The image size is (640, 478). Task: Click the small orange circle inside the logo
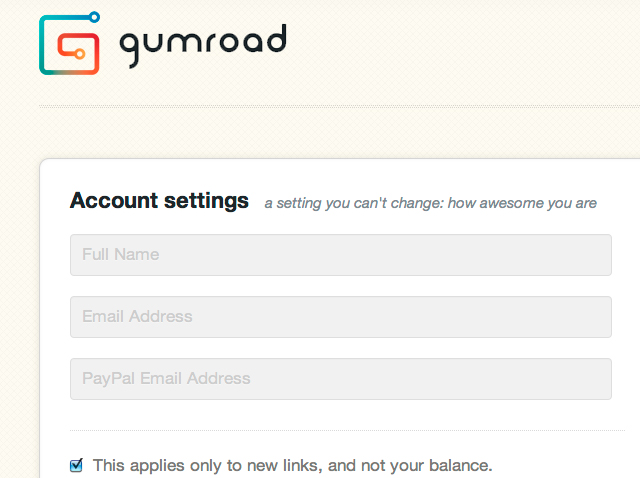pyautogui.click(x=80, y=53)
